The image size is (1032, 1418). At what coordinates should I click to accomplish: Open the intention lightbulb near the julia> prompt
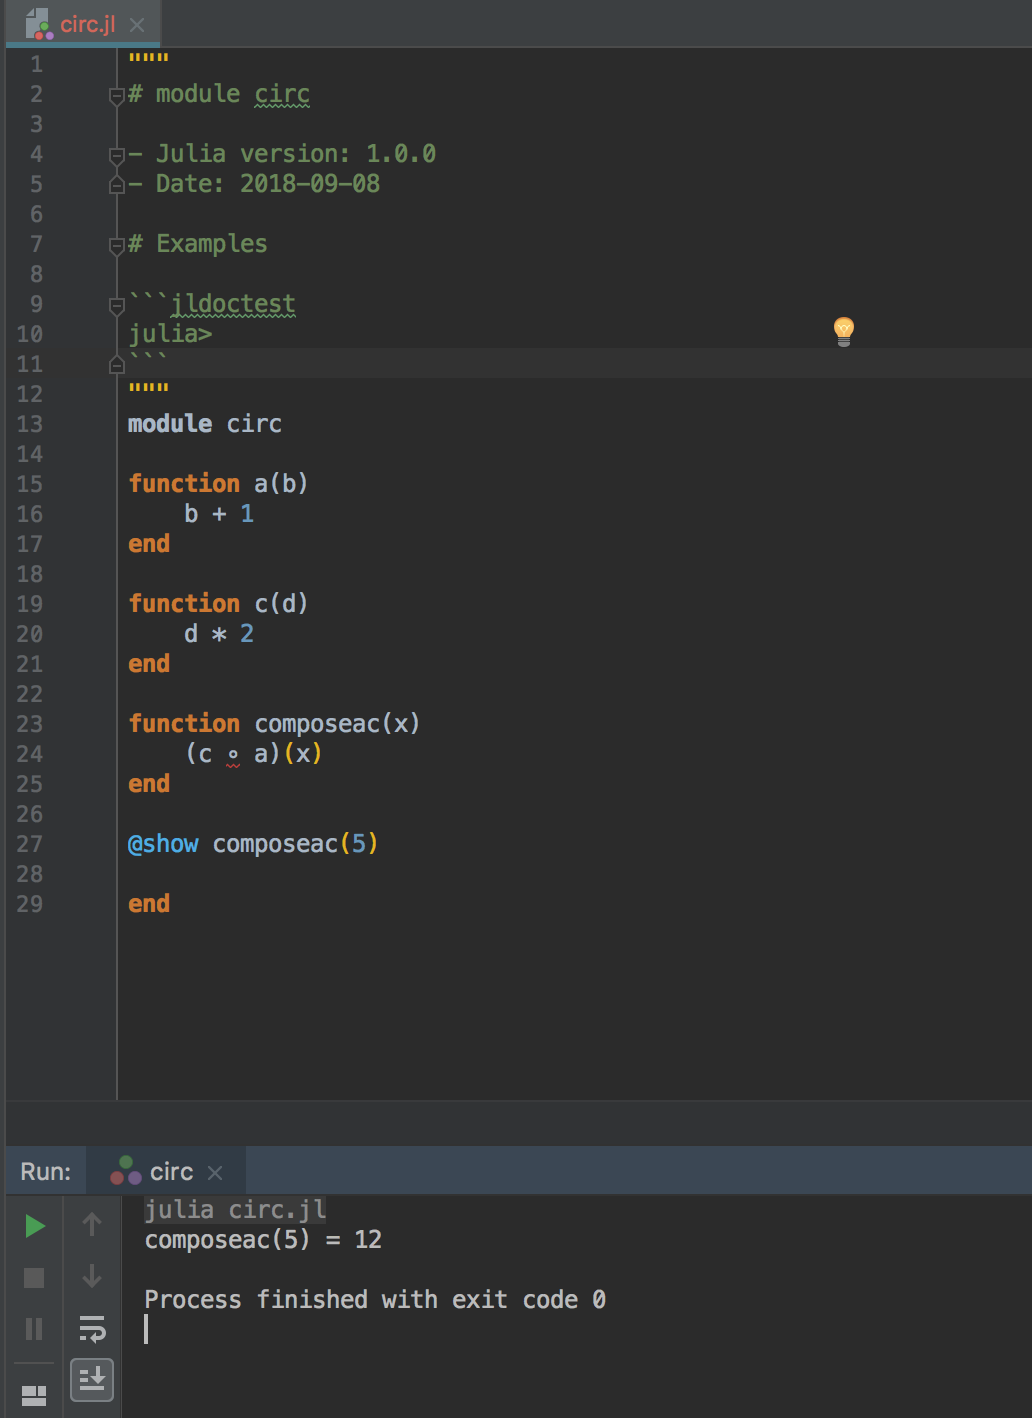click(843, 331)
